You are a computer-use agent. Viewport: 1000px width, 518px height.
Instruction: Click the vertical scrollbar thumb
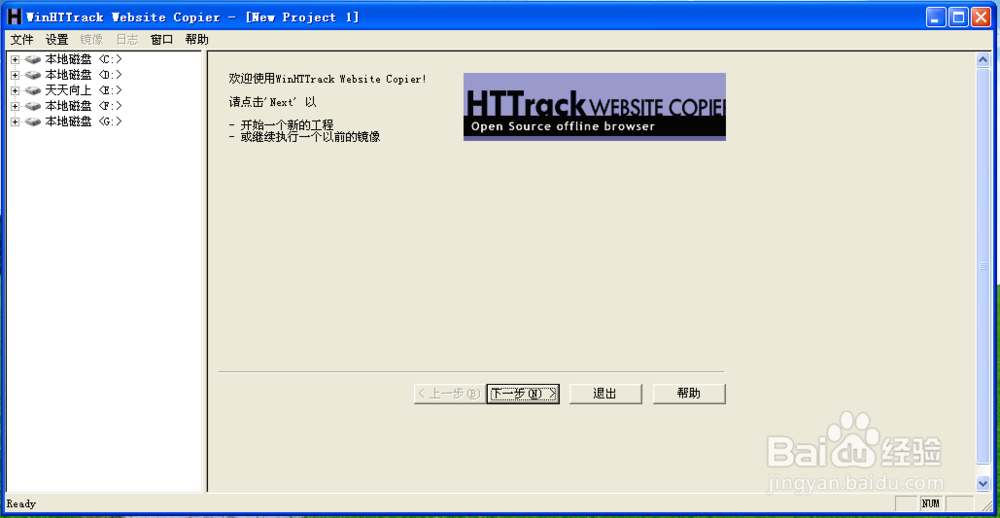click(983, 265)
